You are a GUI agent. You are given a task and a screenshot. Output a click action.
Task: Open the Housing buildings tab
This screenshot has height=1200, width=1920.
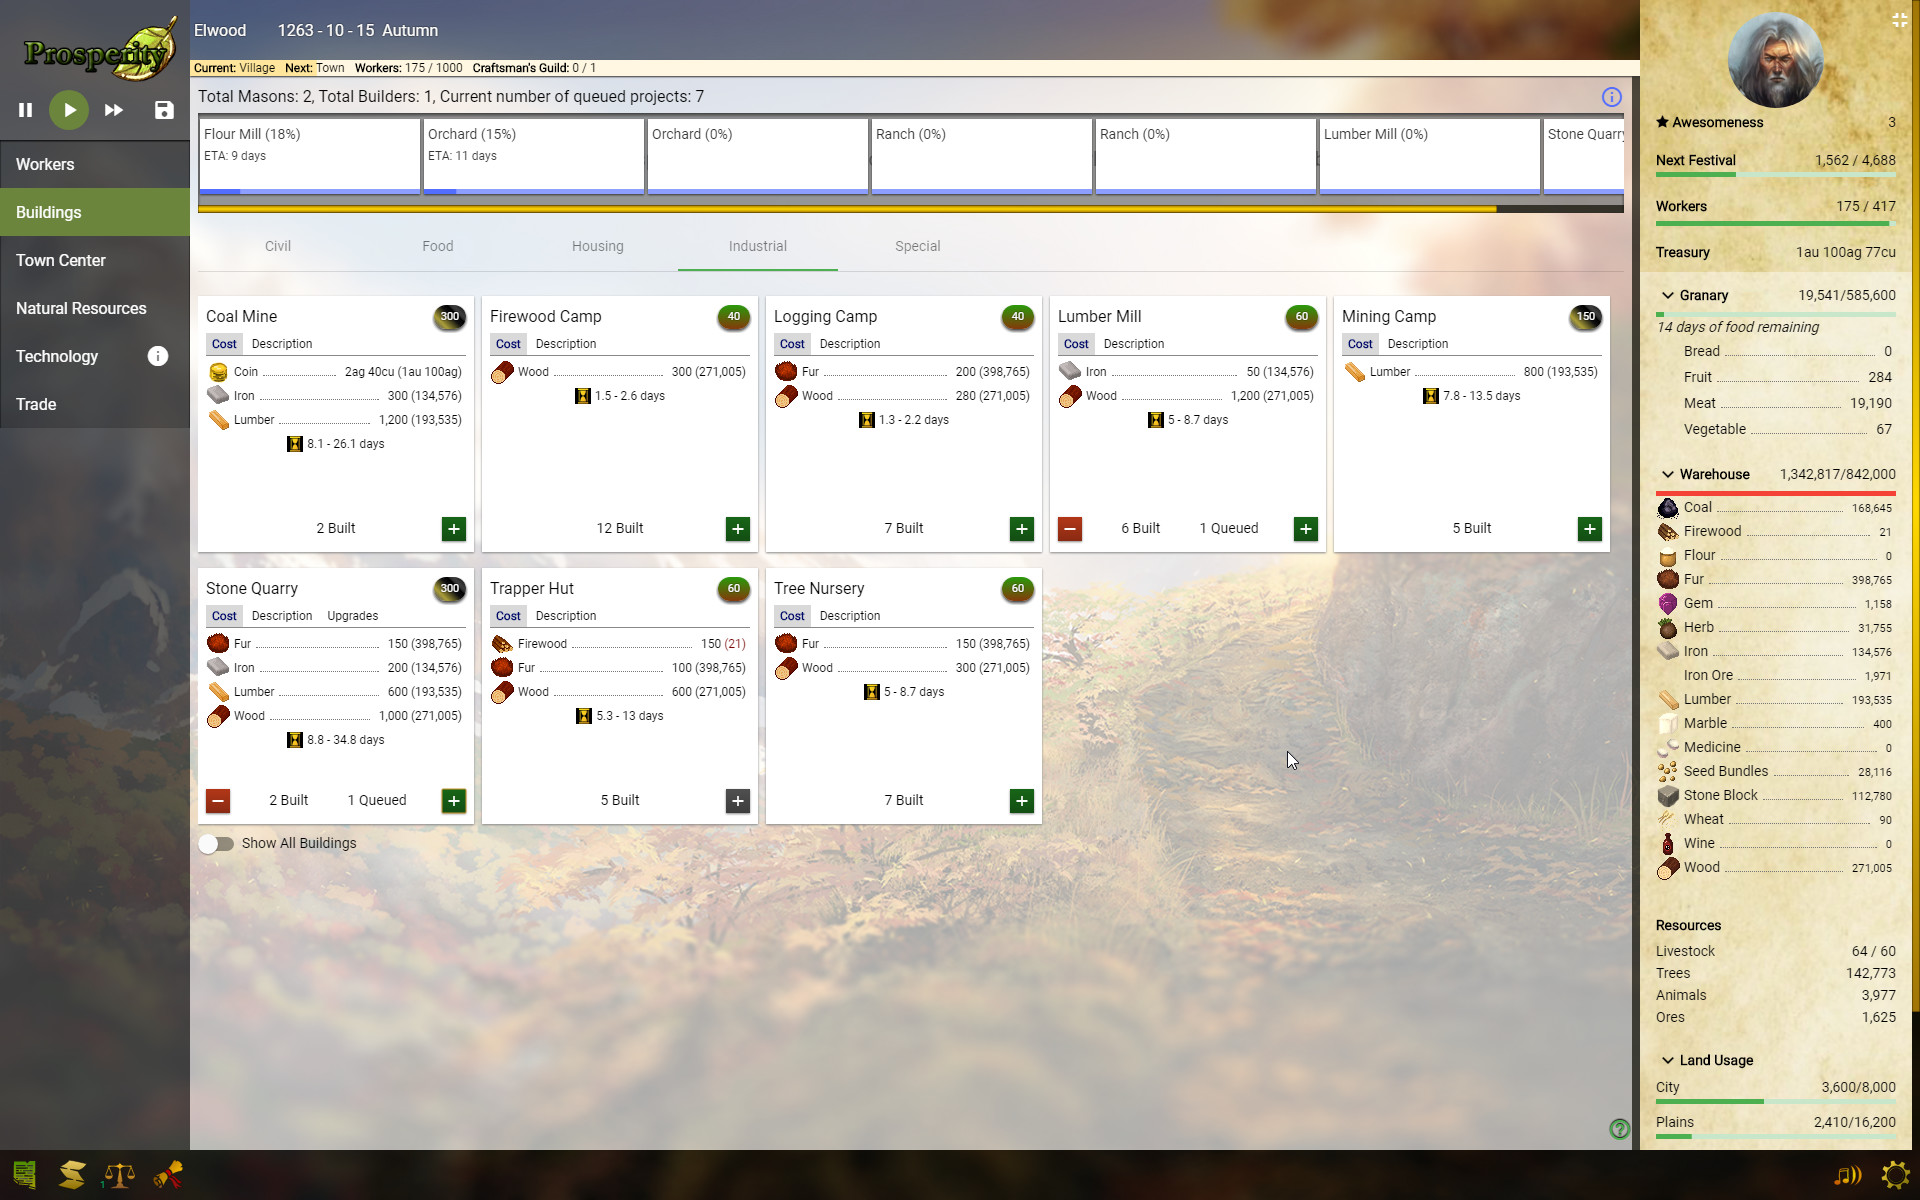[x=597, y=246]
